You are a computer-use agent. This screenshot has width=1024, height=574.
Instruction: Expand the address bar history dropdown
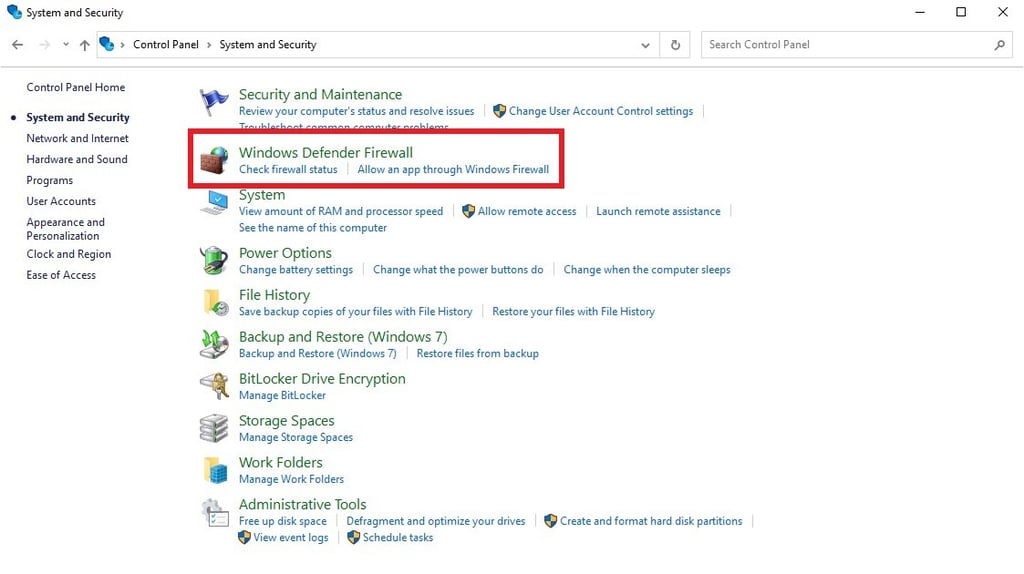[645, 45]
